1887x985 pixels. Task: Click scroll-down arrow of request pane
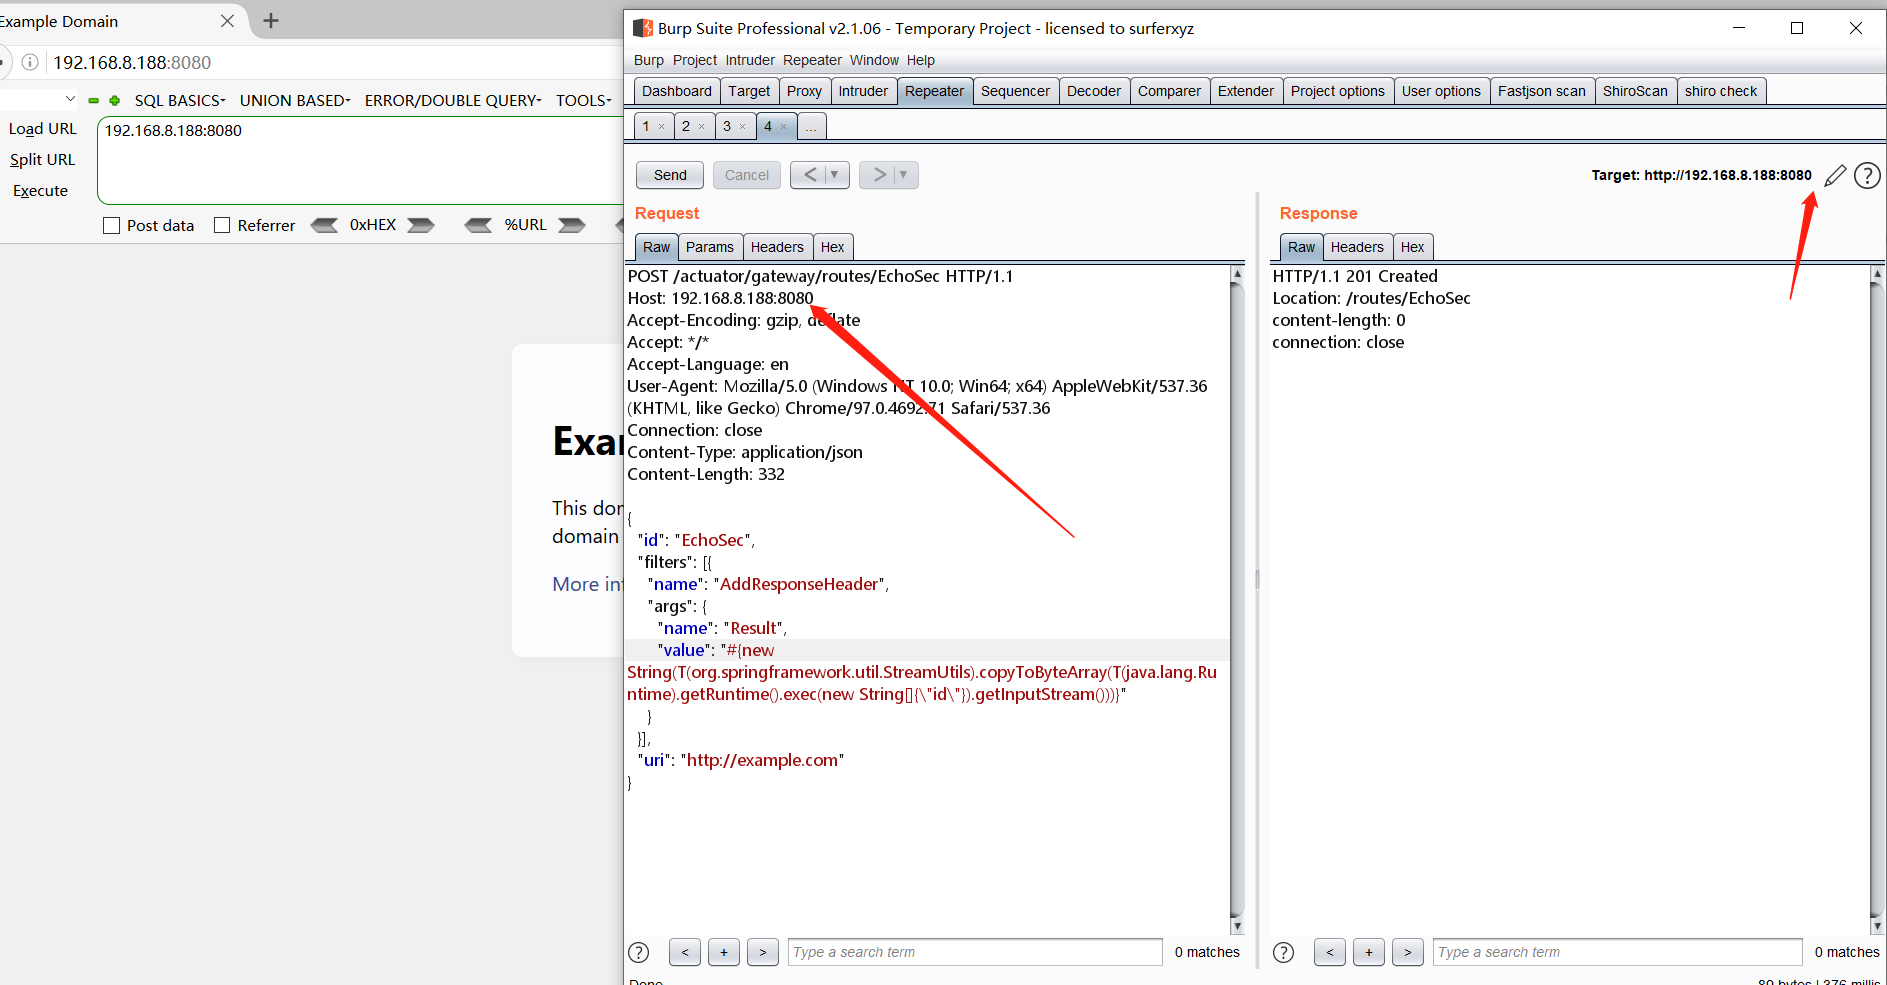click(1237, 926)
